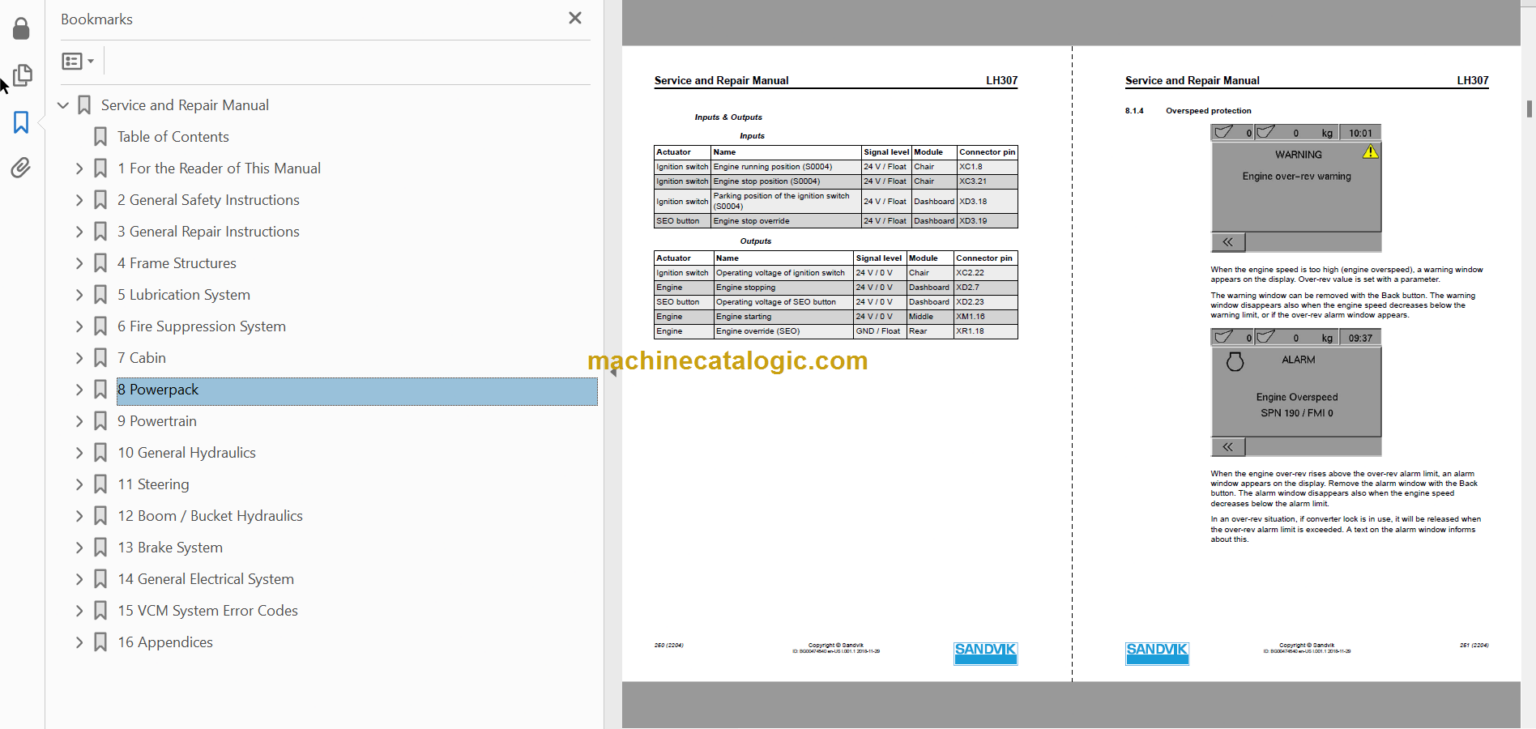Click the bookmark icon next to "Table of Contents"

coord(100,136)
